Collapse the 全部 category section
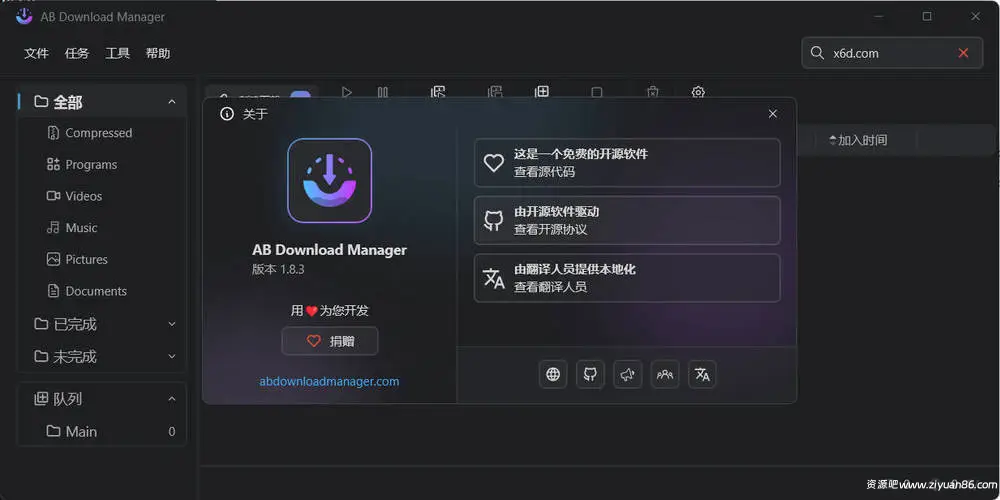This screenshot has height=500, width=1000. tap(172, 102)
